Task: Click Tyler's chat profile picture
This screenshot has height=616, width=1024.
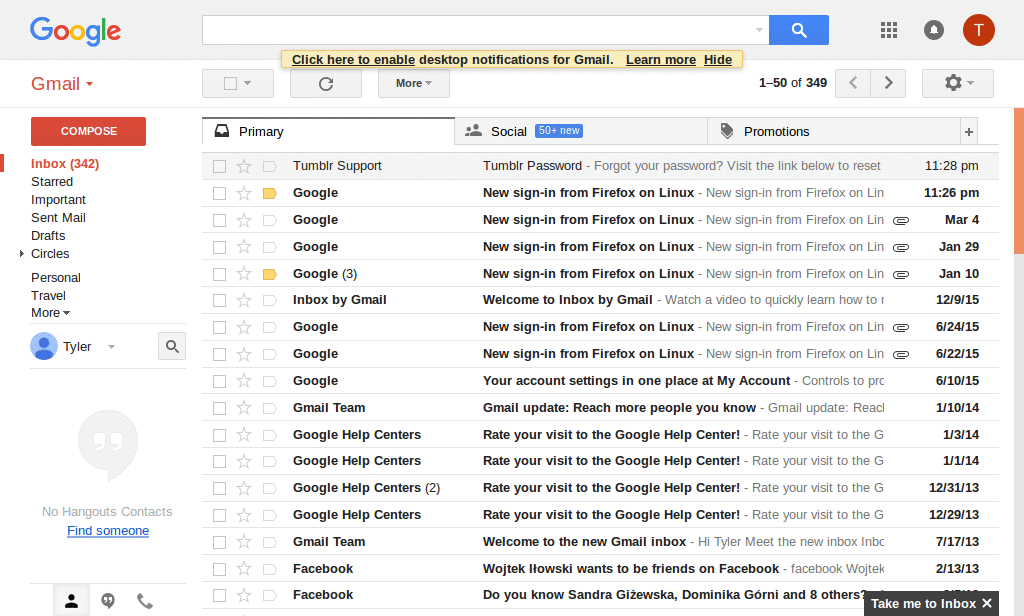Action: tap(44, 346)
